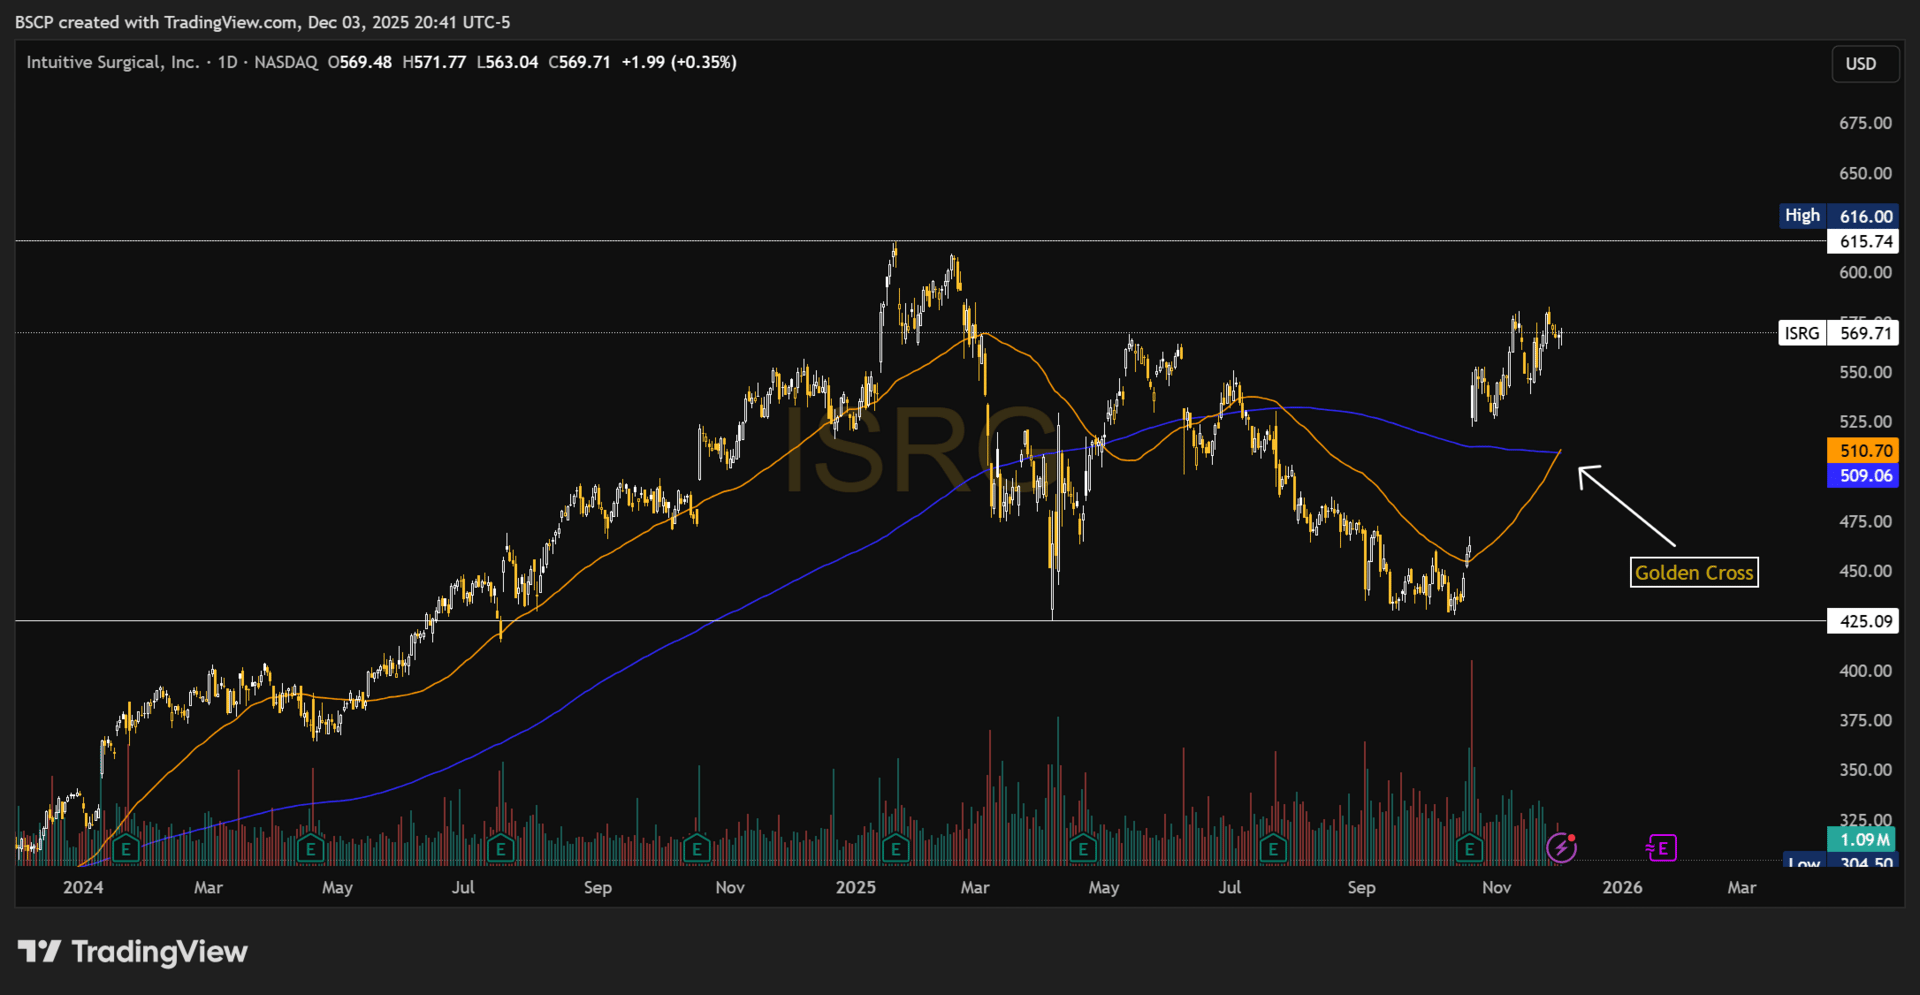Open the earnings marker for July 2025

pos(1273,849)
